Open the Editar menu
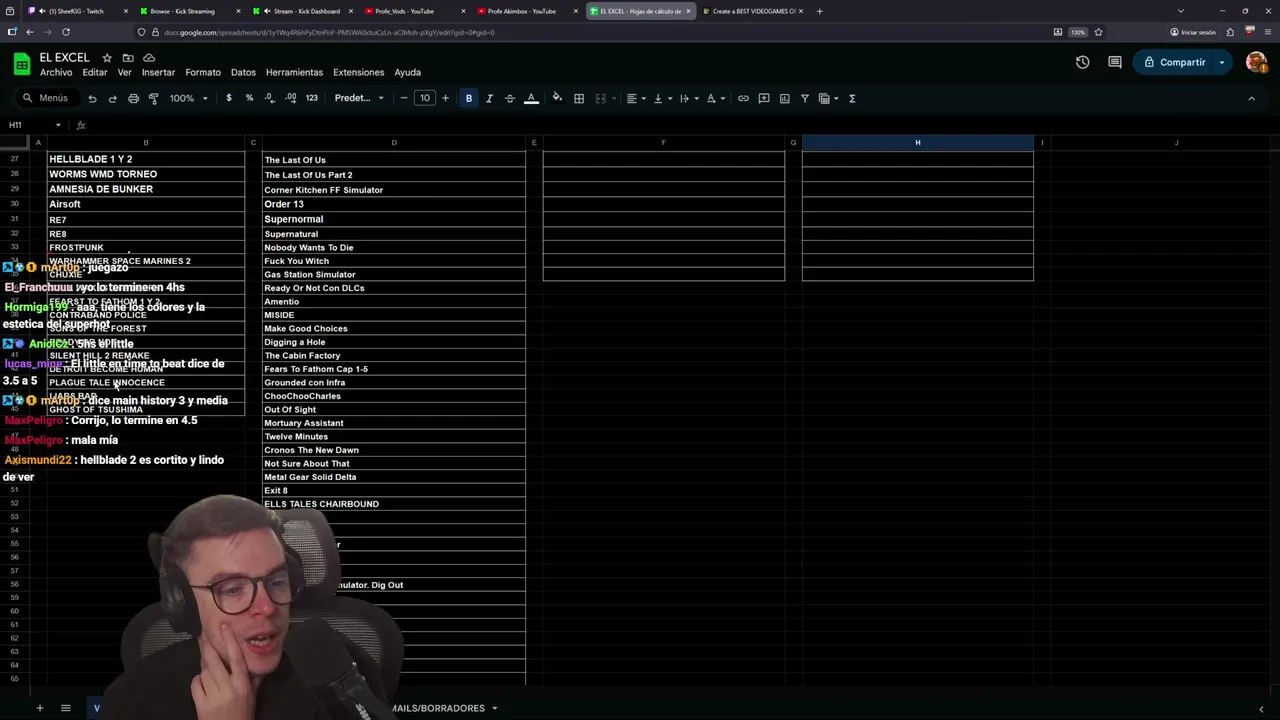The image size is (1280, 720). tap(95, 72)
